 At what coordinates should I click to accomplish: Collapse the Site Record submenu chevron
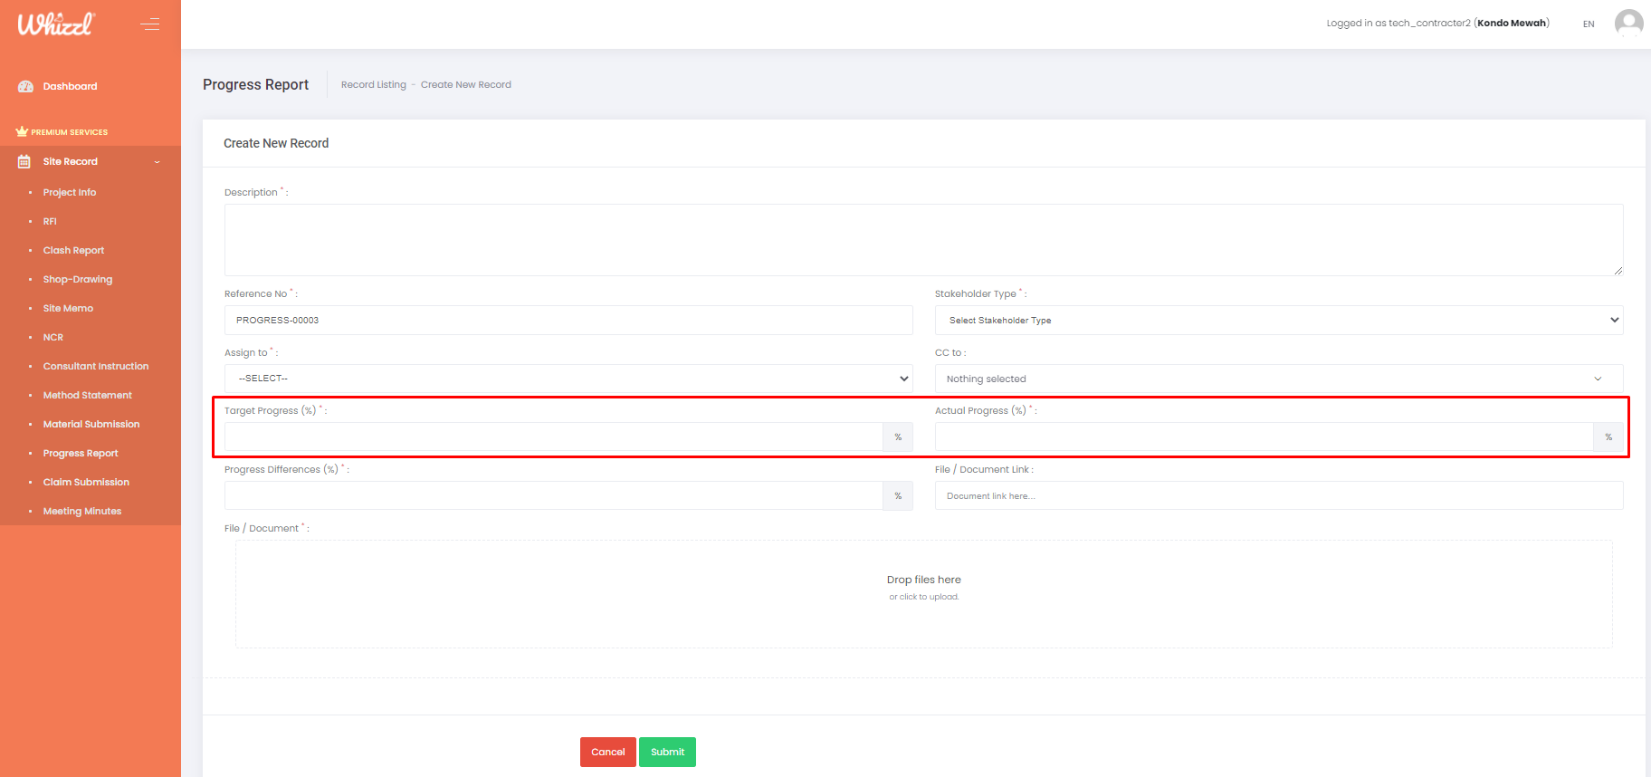coord(157,162)
